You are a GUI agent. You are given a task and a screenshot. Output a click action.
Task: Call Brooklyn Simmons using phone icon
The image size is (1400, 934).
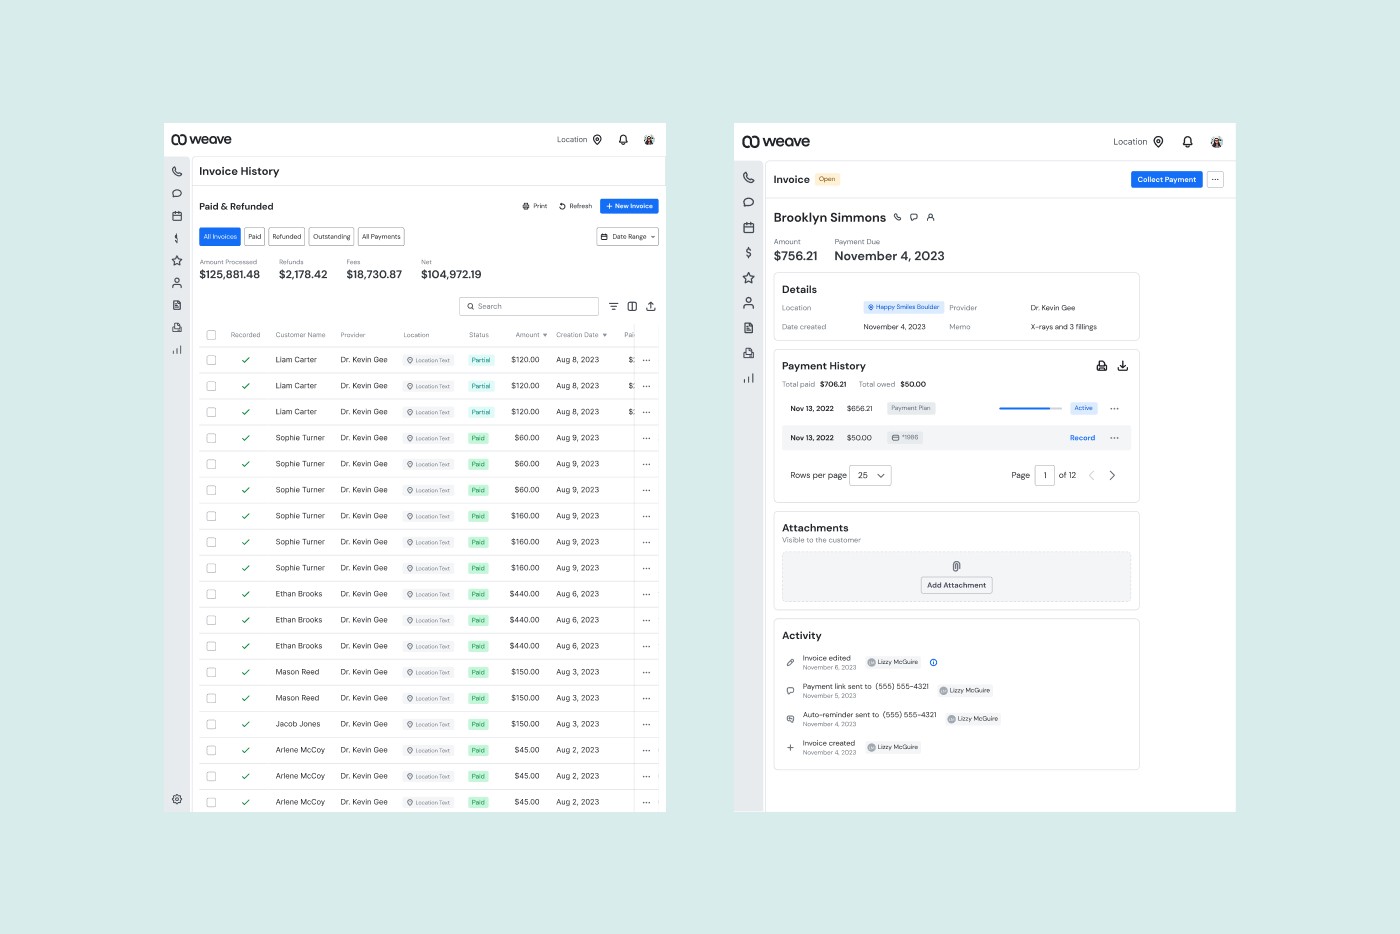pos(897,217)
